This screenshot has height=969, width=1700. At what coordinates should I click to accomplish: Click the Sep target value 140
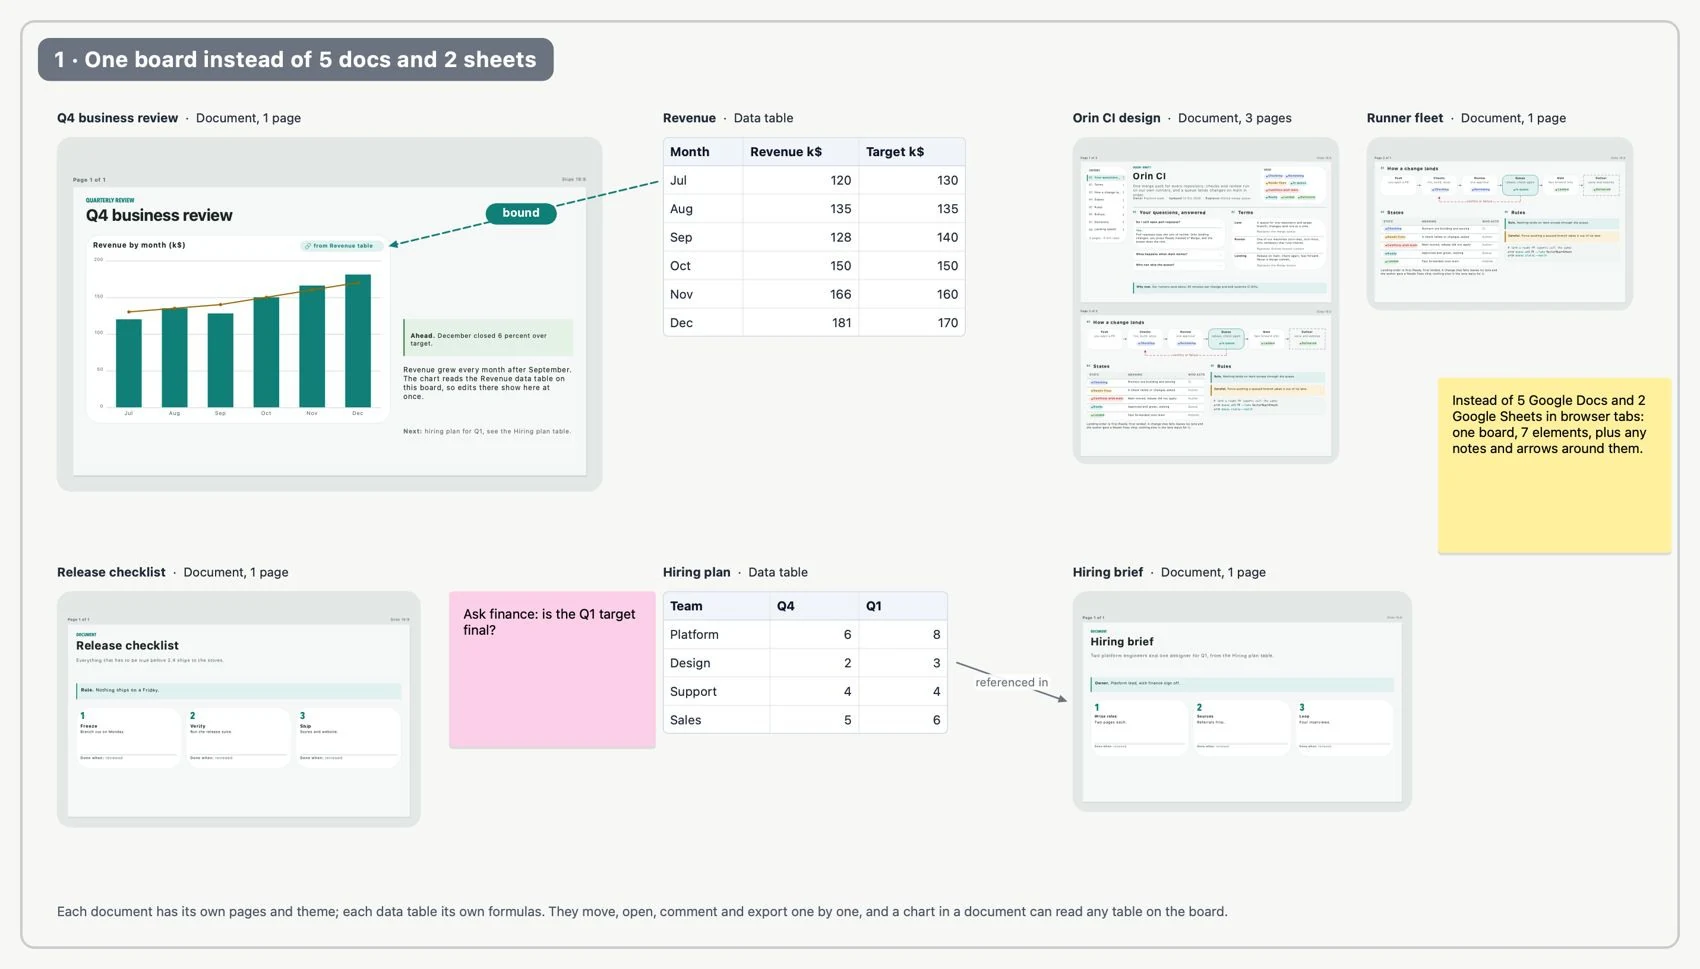point(912,237)
